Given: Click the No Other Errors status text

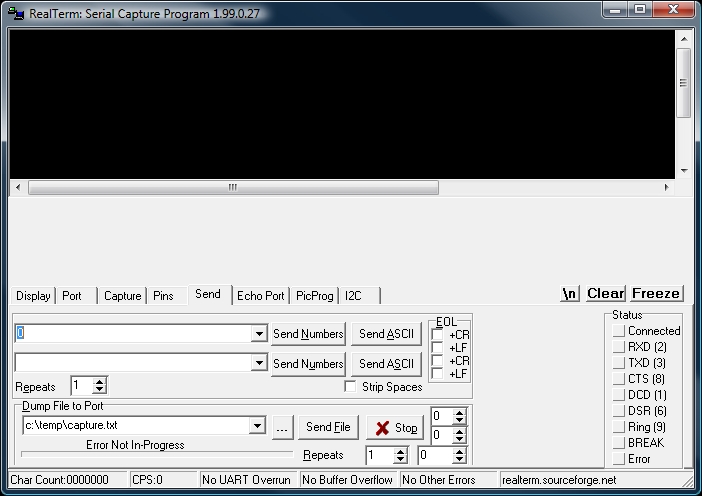Looking at the screenshot, I should [439, 480].
